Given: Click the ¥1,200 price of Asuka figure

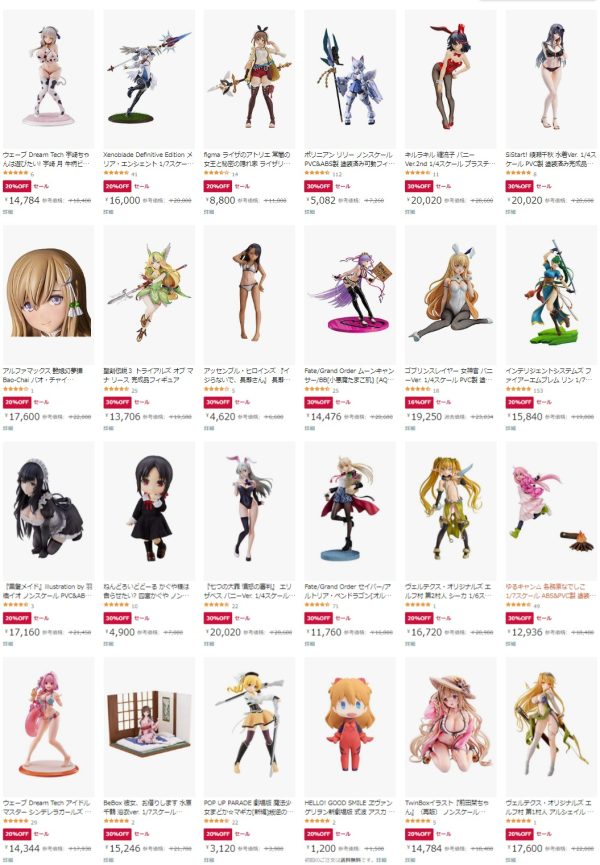Looking at the screenshot, I should click(x=321, y=848).
